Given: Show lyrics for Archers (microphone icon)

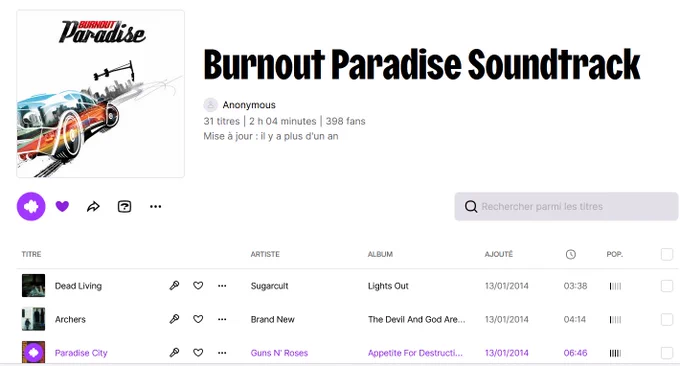Looking at the screenshot, I should pyautogui.click(x=174, y=319).
